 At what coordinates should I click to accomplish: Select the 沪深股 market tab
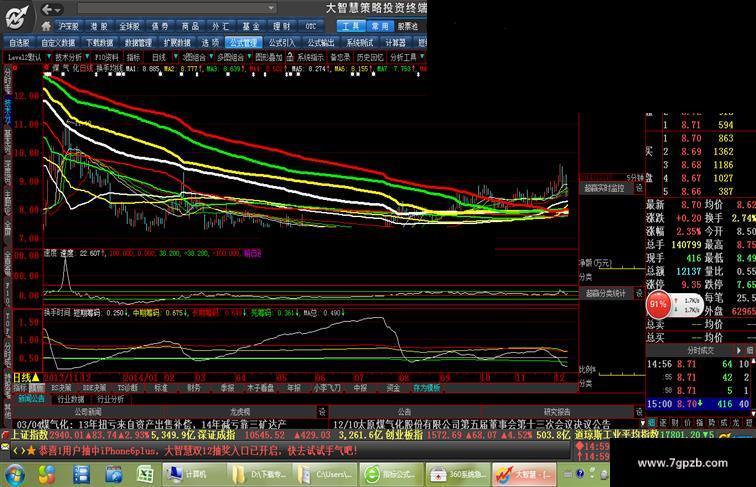coord(68,26)
